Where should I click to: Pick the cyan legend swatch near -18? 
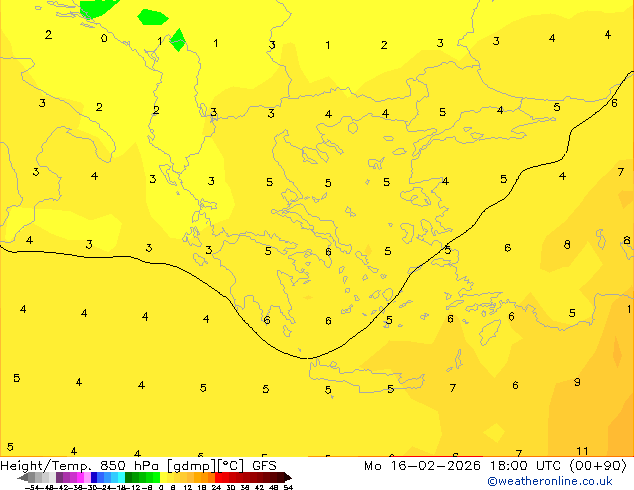pyautogui.click(x=121, y=477)
